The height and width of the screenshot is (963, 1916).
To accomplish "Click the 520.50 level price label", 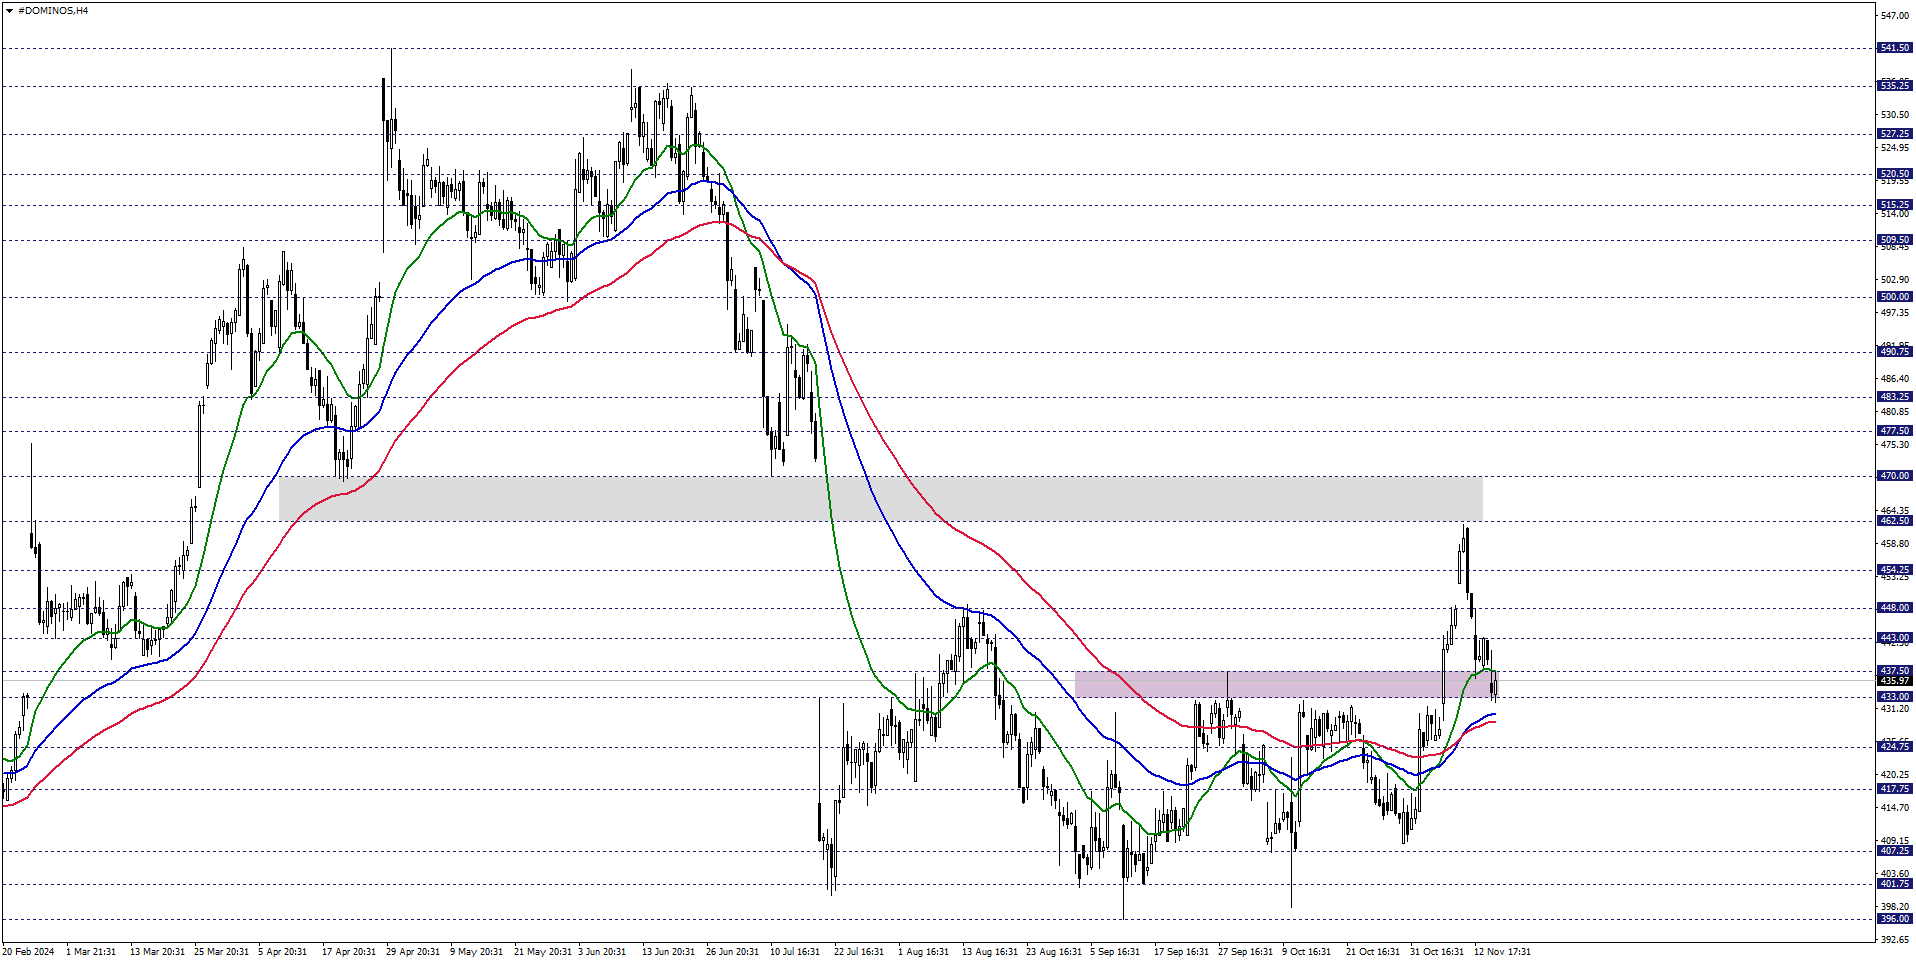I will tap(1894, 174).
